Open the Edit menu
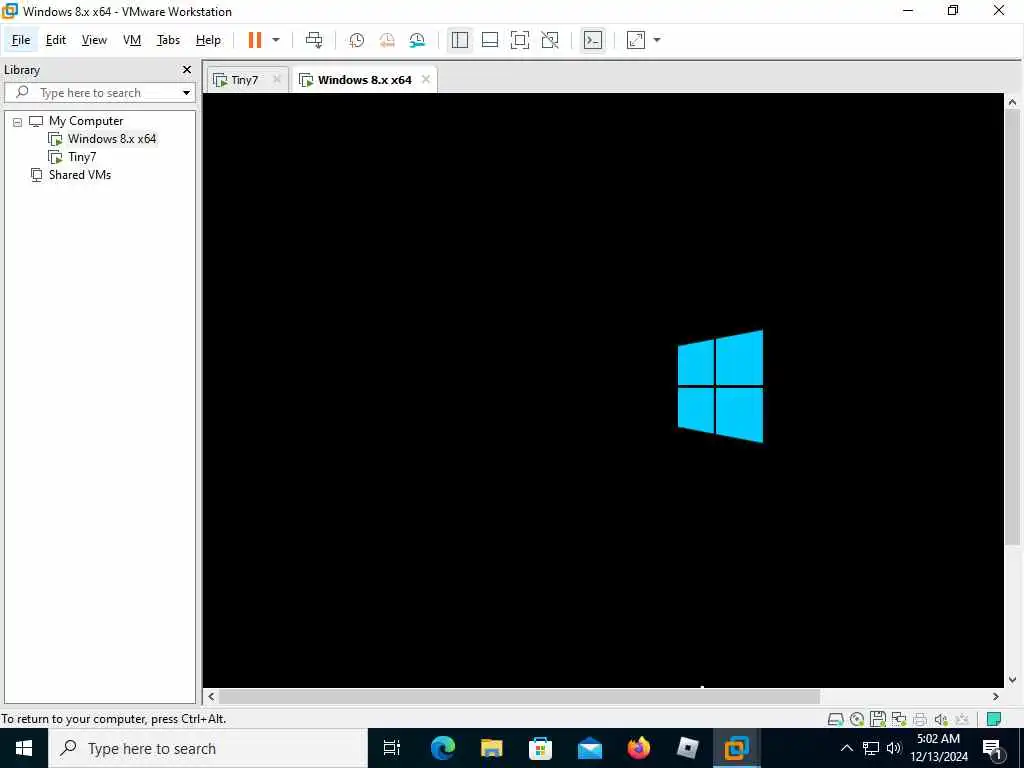The height and width of the screenshot is (768, 1024). 56,40
